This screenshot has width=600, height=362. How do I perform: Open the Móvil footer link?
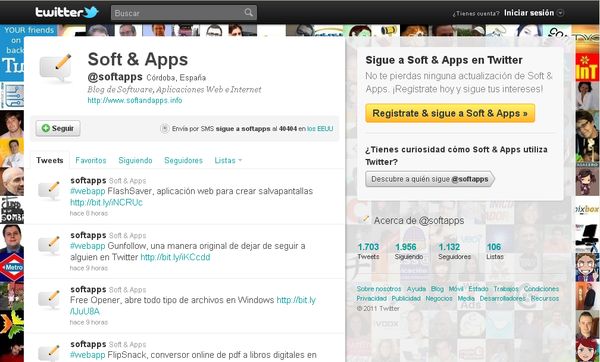(x=456, y=289)
